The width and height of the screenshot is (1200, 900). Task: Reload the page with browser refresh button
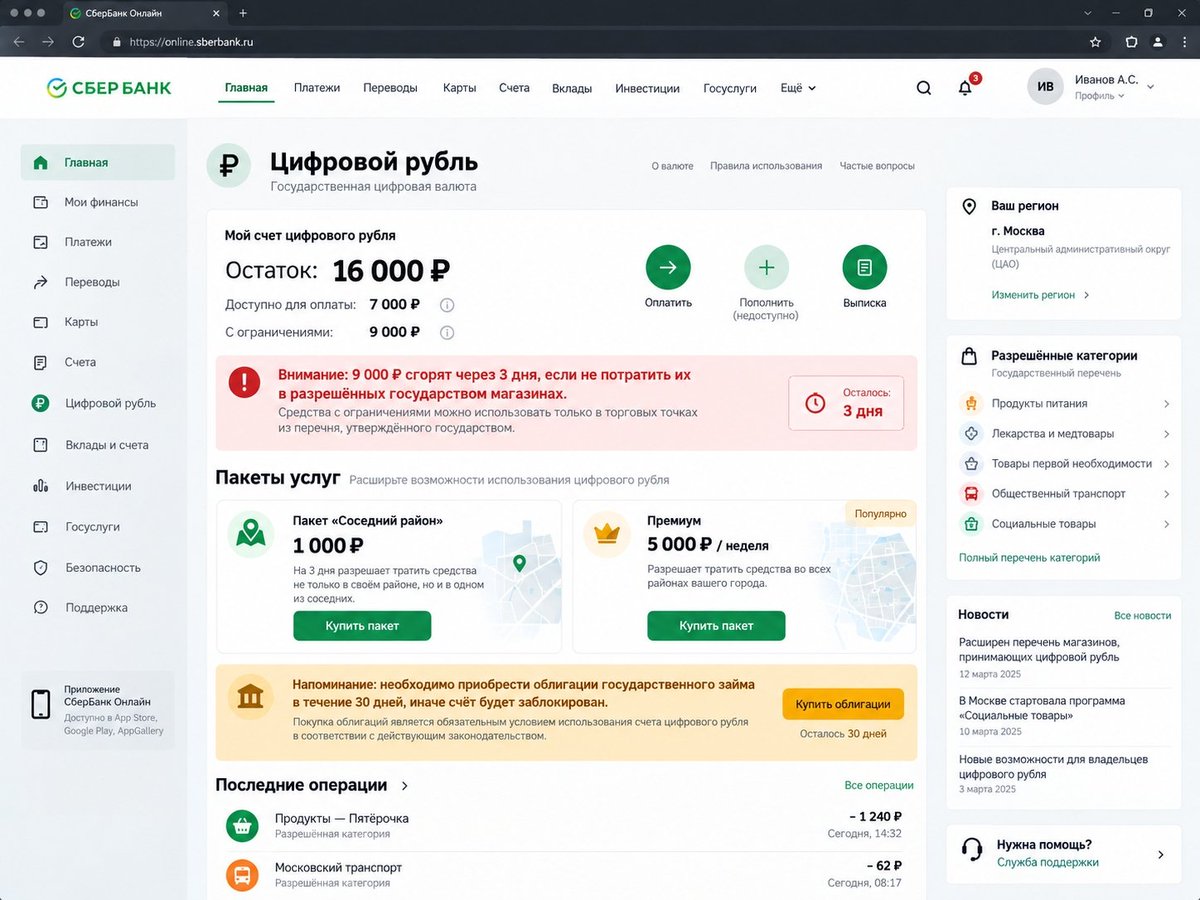point(78,42)
